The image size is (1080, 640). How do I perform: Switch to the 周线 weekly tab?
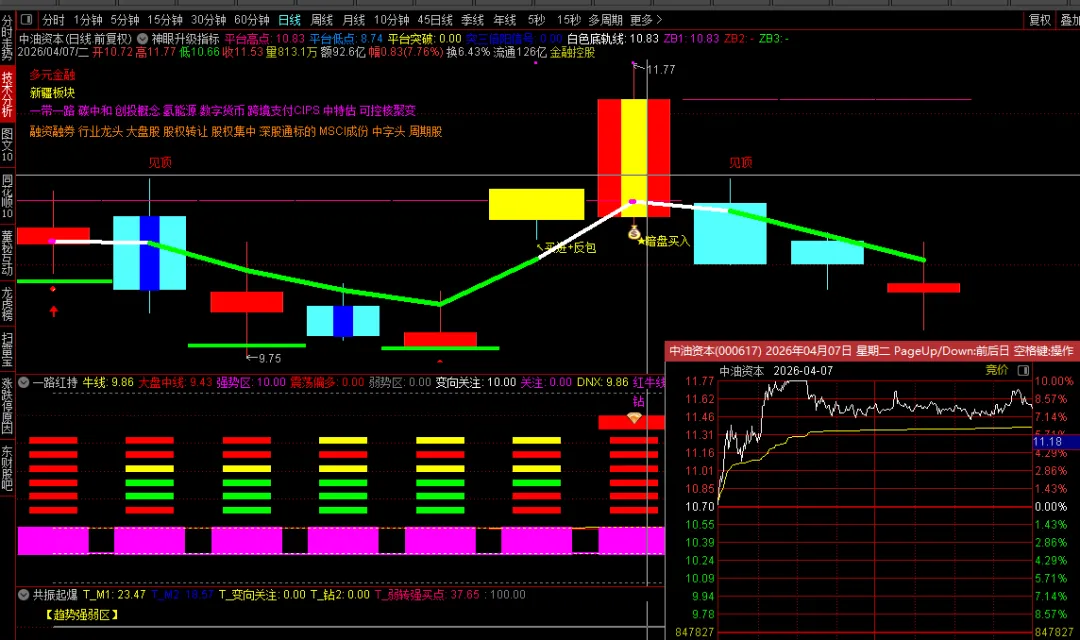tap(322, 19)
